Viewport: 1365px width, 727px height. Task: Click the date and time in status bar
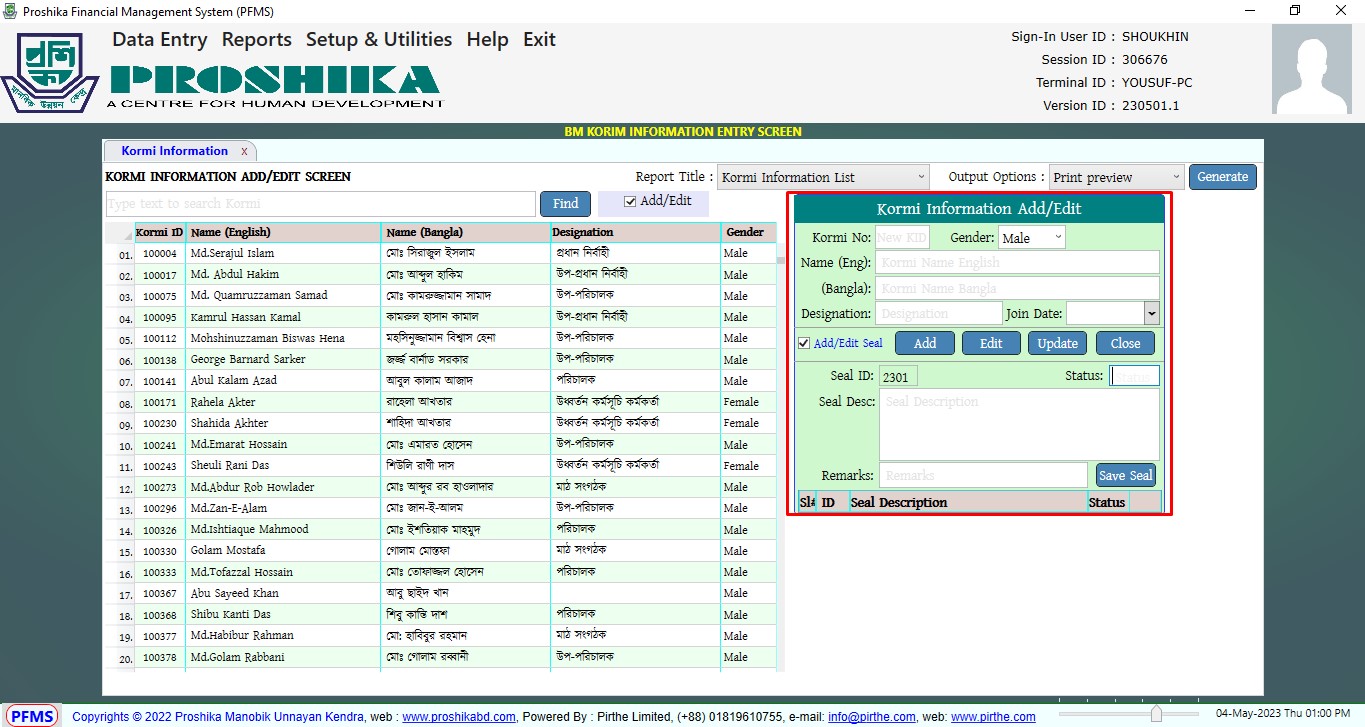(x=1282, y=714)
